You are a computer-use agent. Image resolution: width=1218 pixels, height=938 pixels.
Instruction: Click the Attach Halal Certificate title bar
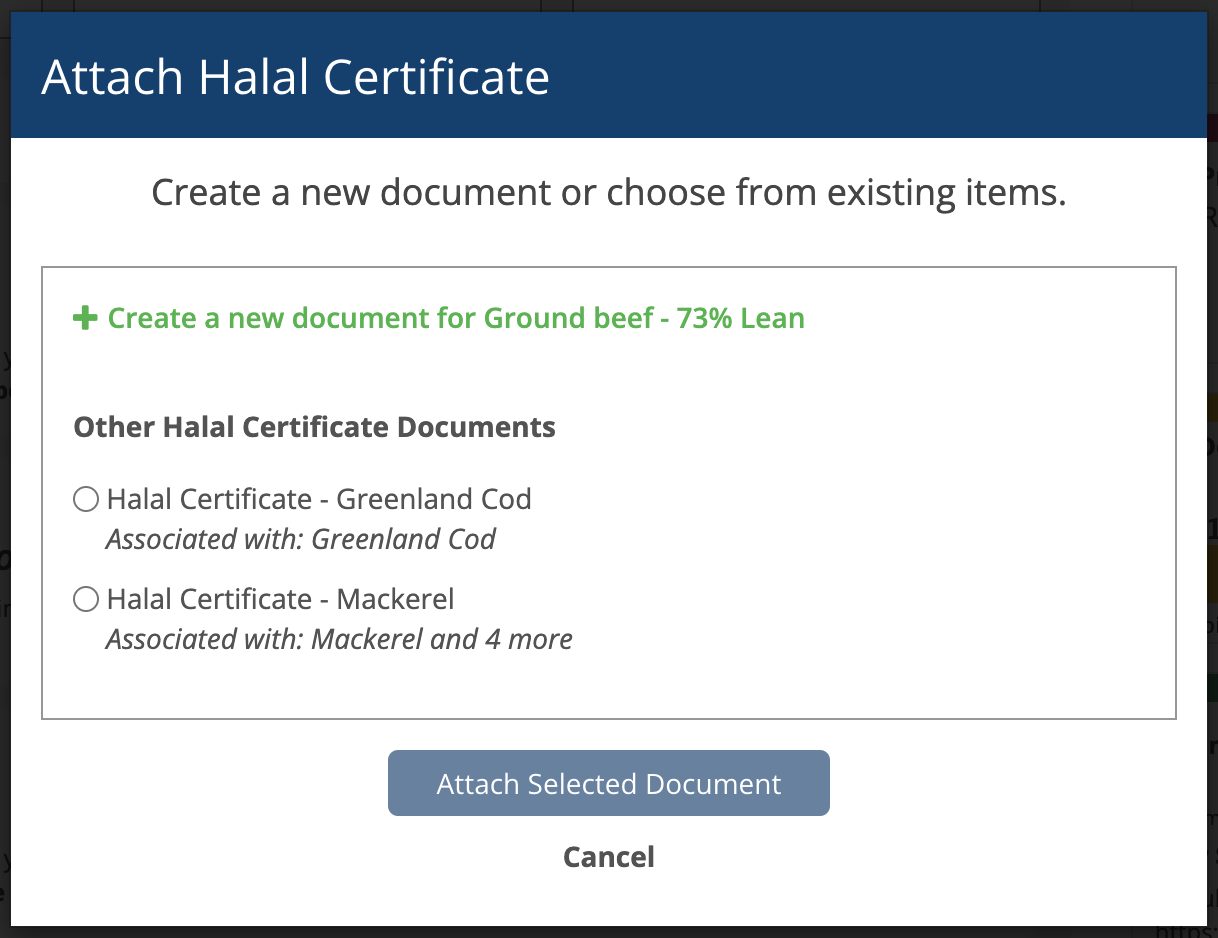(x=608, y=75)
